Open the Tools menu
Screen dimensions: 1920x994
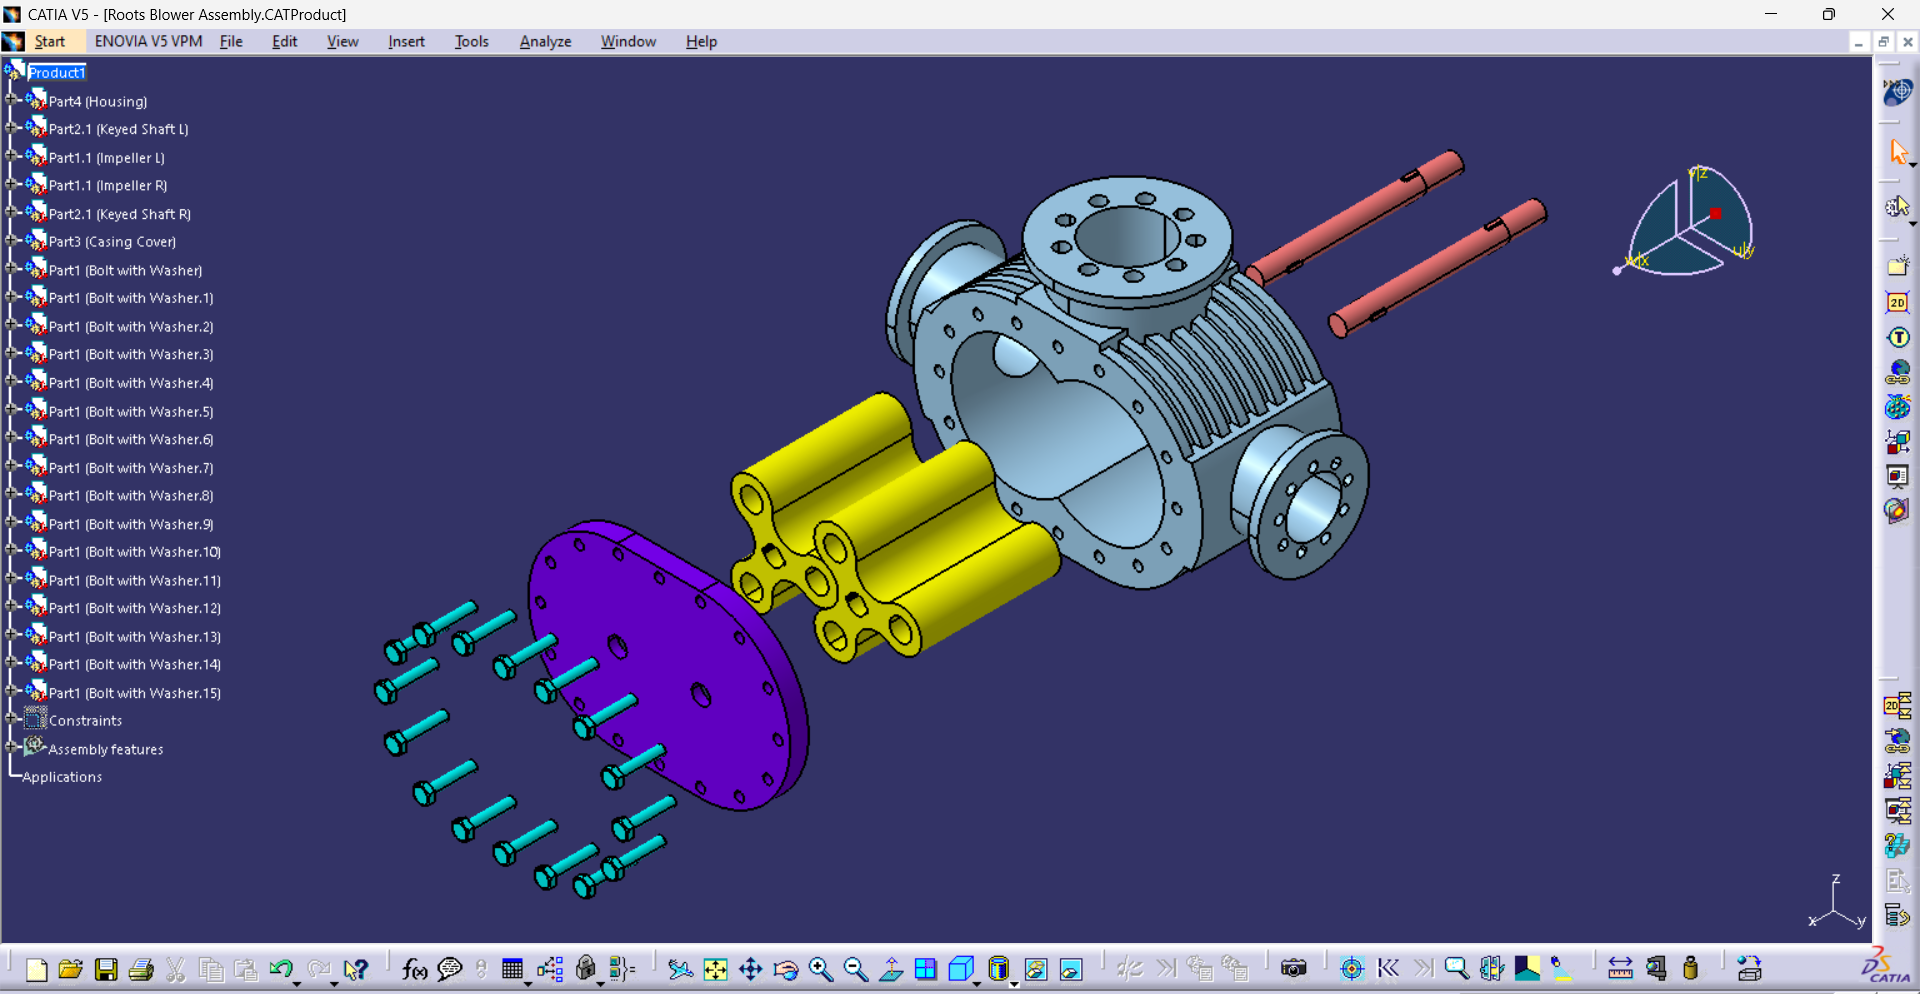[x=471, y=41]
